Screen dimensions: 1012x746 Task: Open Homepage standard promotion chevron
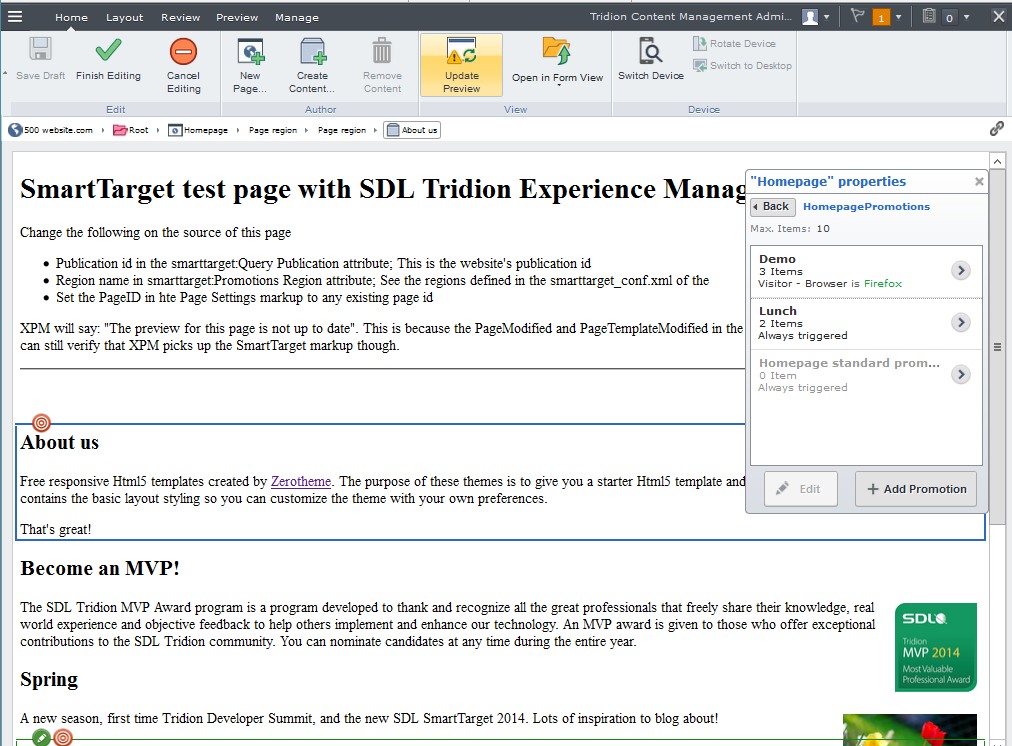click(961, 374)
